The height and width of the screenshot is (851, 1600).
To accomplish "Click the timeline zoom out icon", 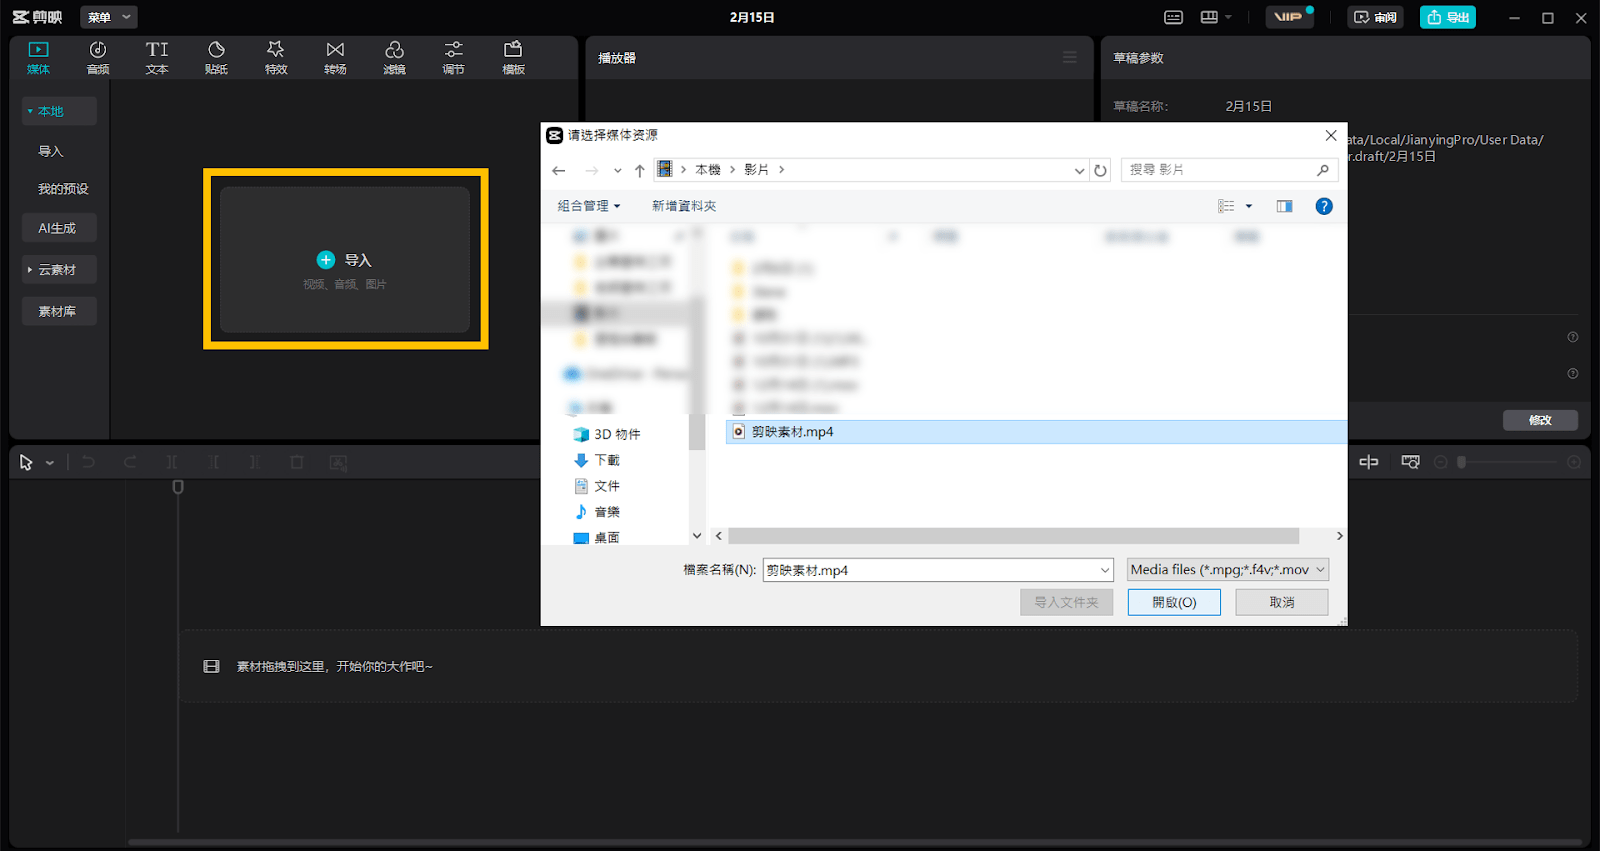I will [1441, 462].
